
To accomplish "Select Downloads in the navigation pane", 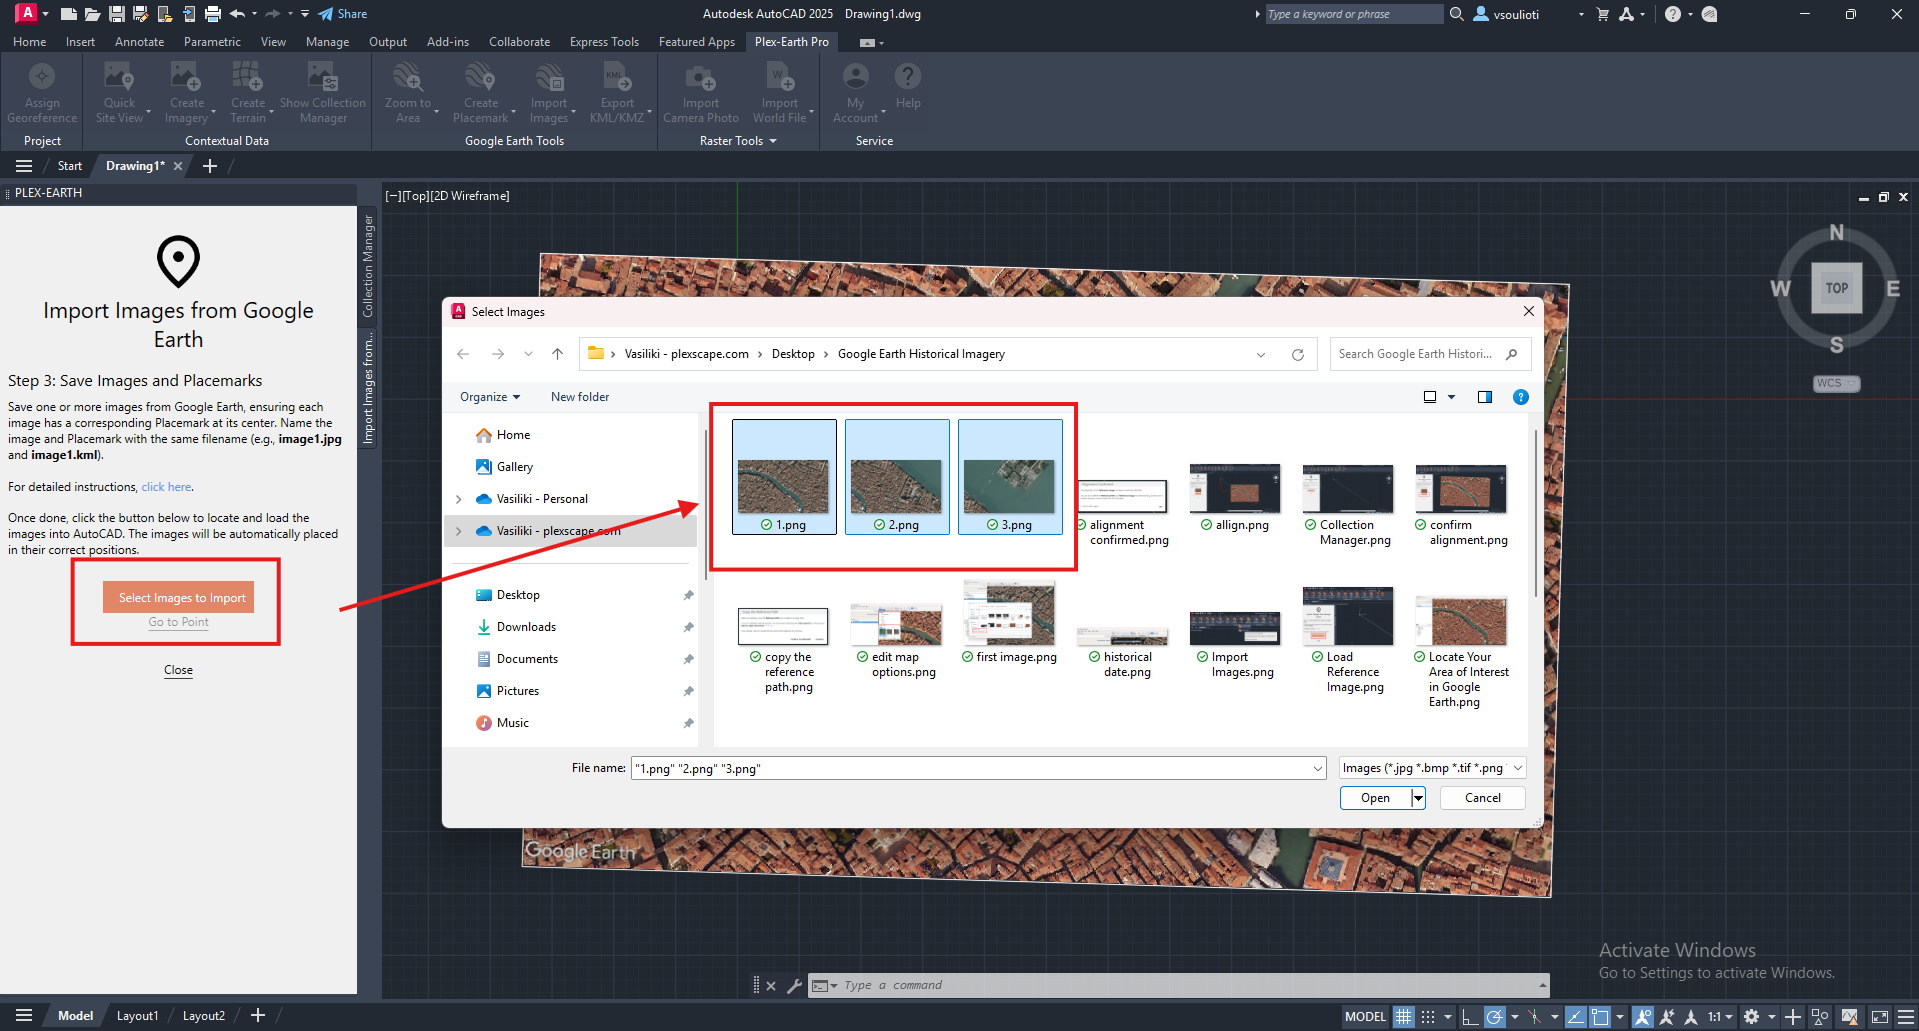I will tap(526, 627).
